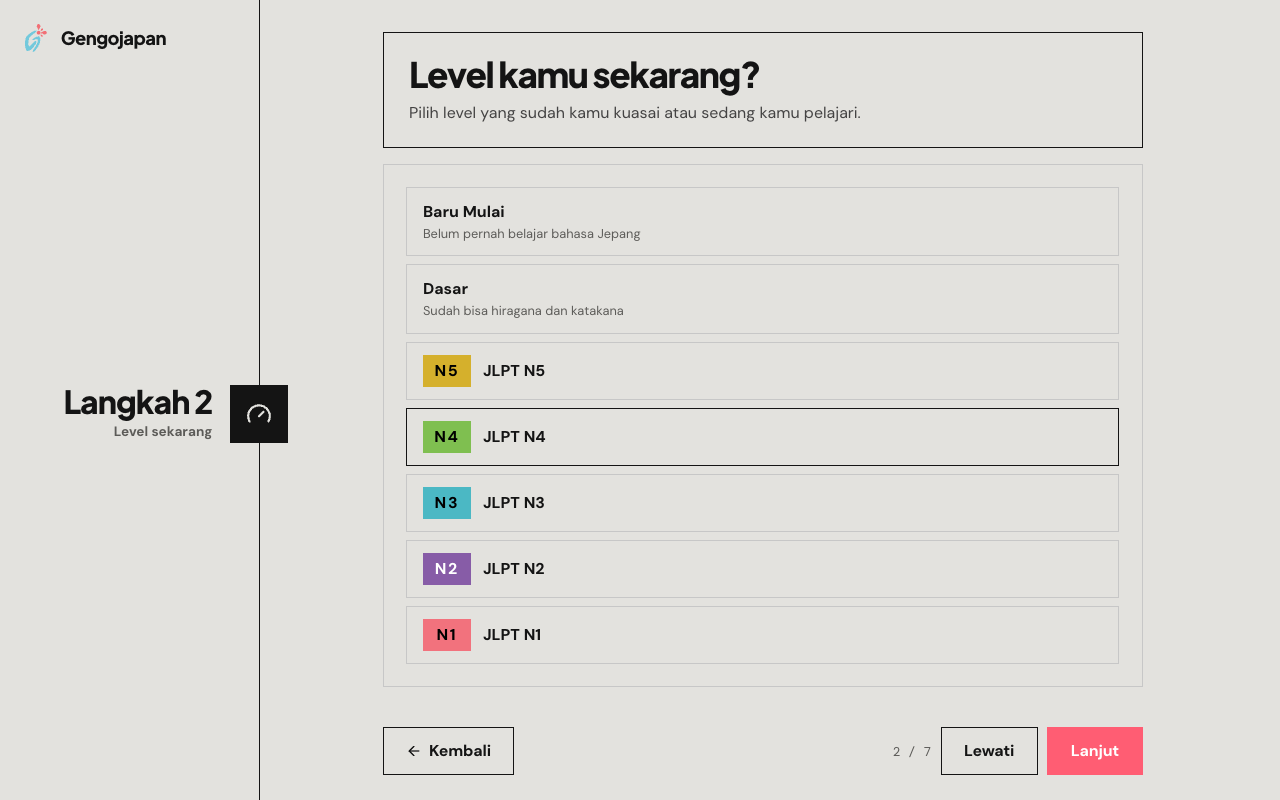Continue with the Lanjut button
Image resolution: width=1280 pixels, height=800 pixels.
click(1095, 751)
